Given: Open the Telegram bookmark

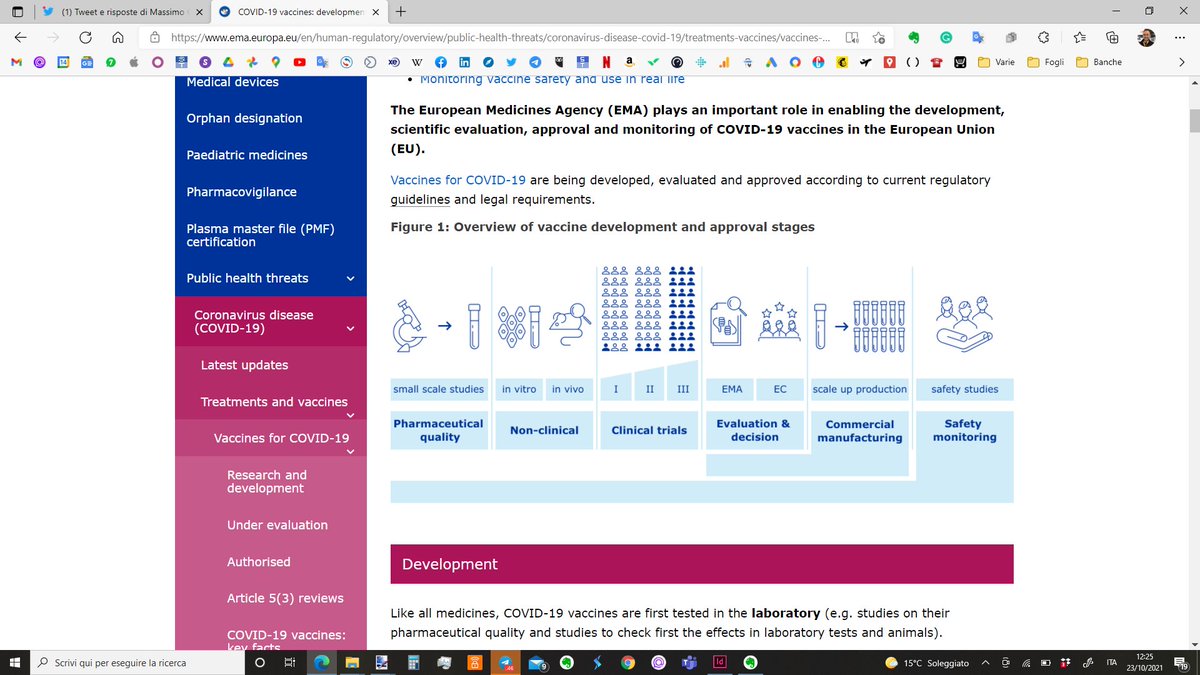Looking at the screenshot, I should point(535,62).
